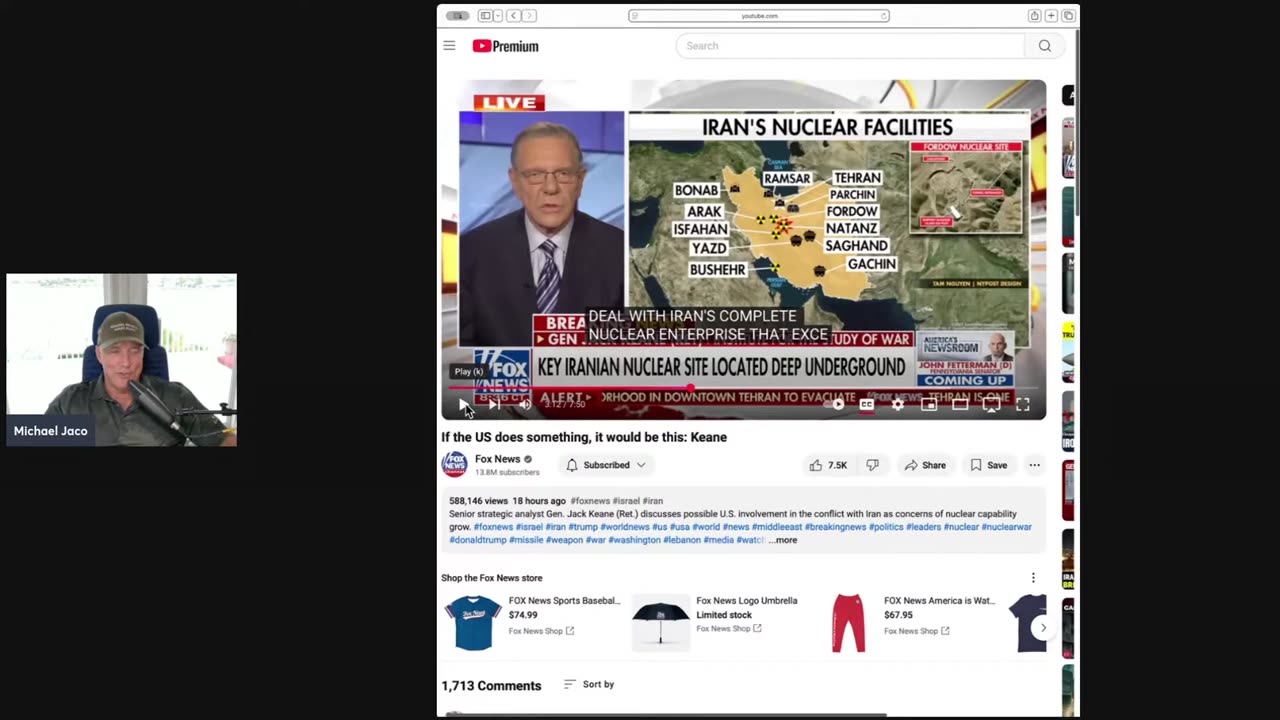
Task: Click the AirPlay cast icon
Action: pyautogui.click(x=991, y=404)
